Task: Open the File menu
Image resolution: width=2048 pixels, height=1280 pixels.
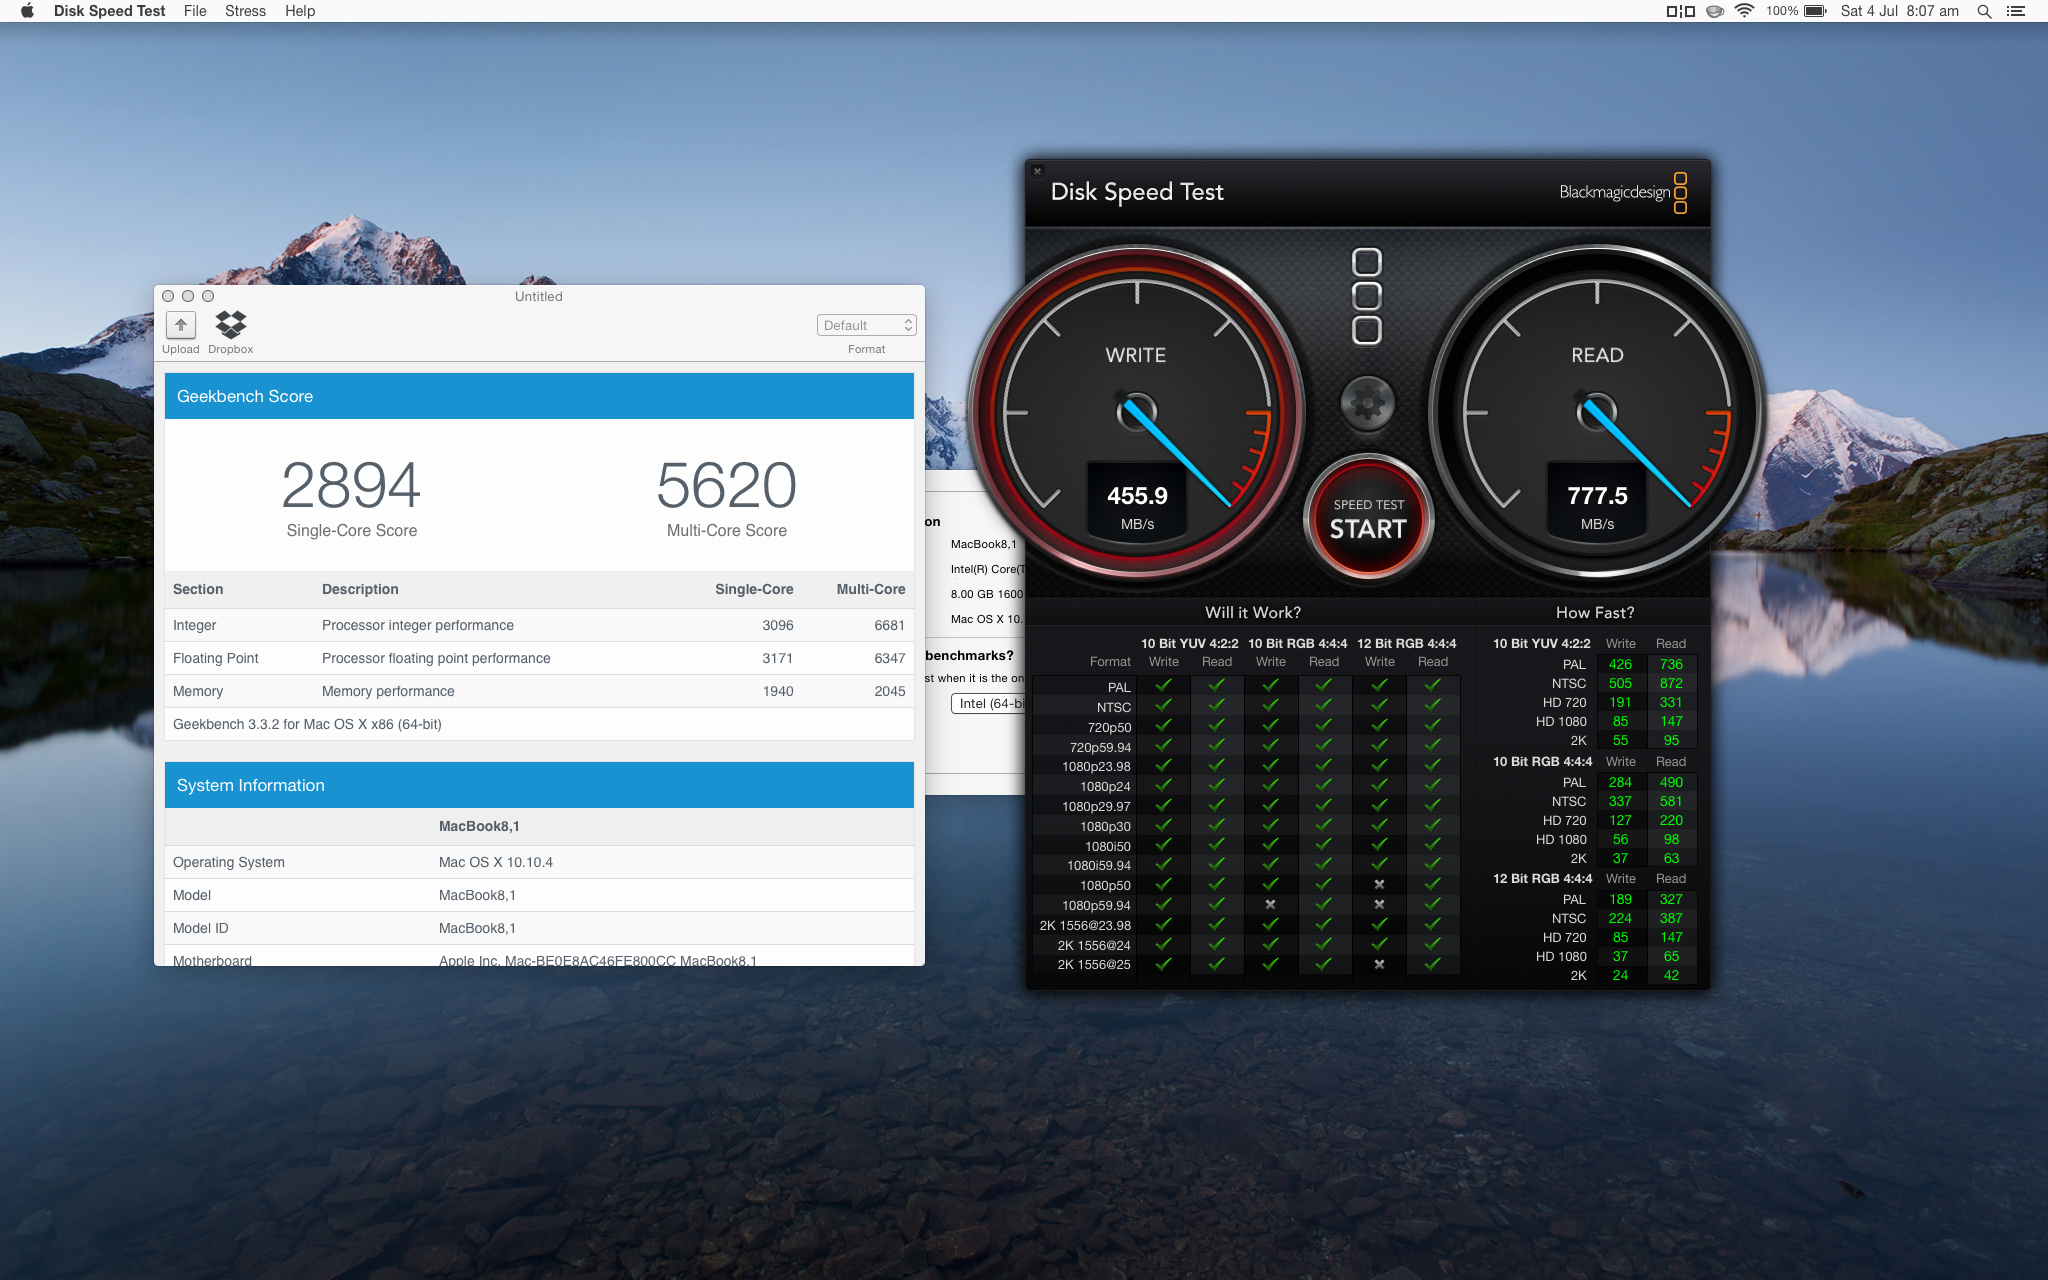Action: coord(195,11)
